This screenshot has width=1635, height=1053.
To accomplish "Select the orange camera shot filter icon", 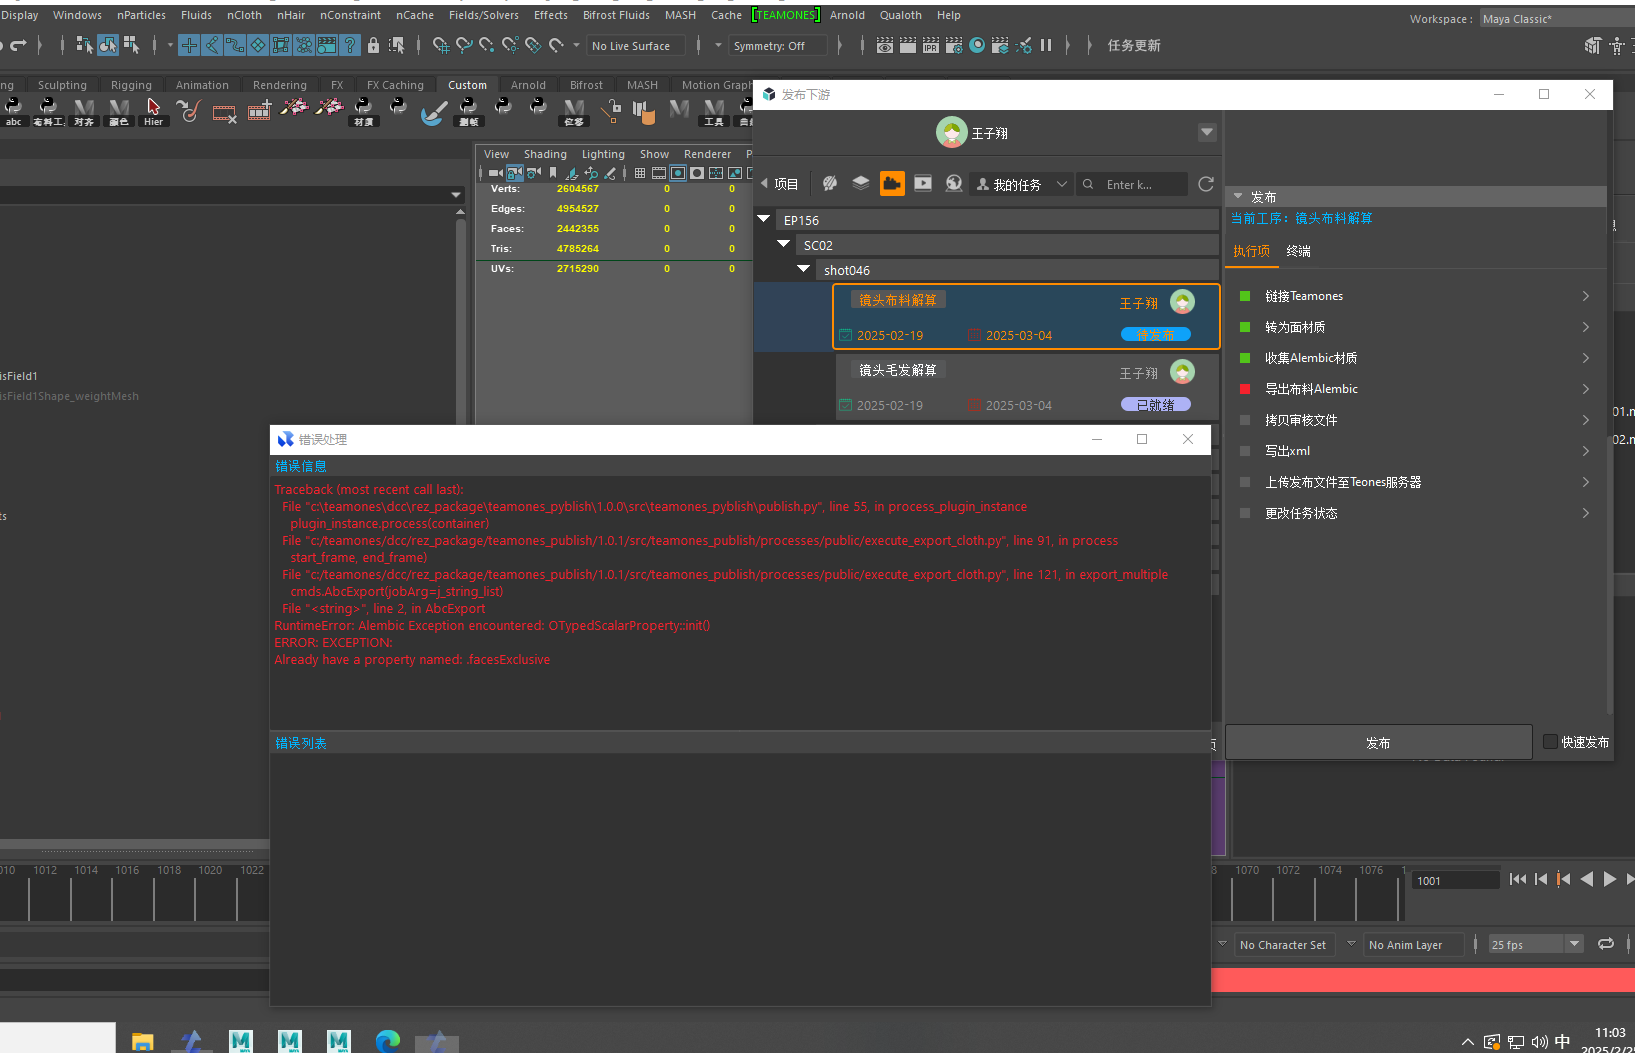I will click(x=892, y=183).
